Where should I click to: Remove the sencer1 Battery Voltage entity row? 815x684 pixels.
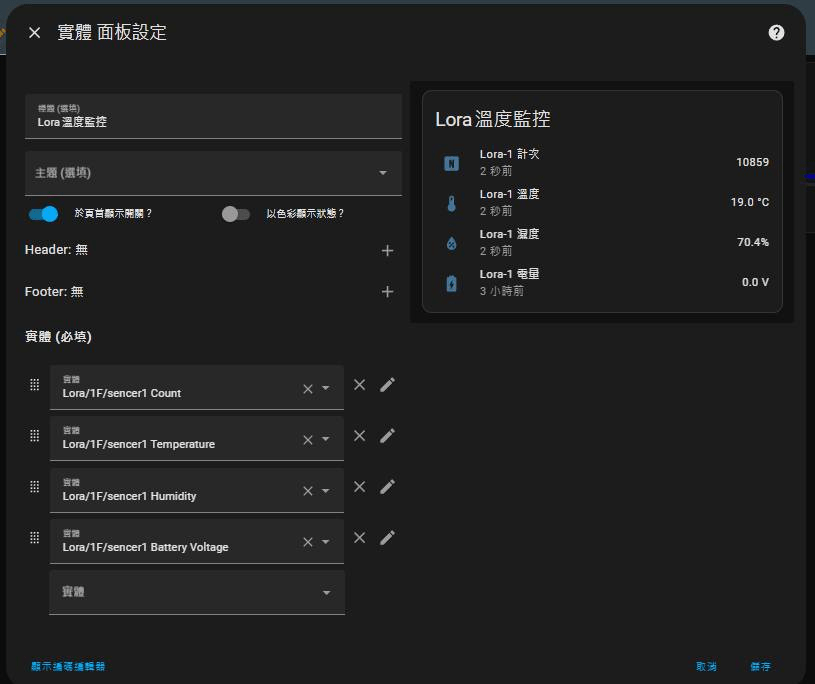point(360,538)
